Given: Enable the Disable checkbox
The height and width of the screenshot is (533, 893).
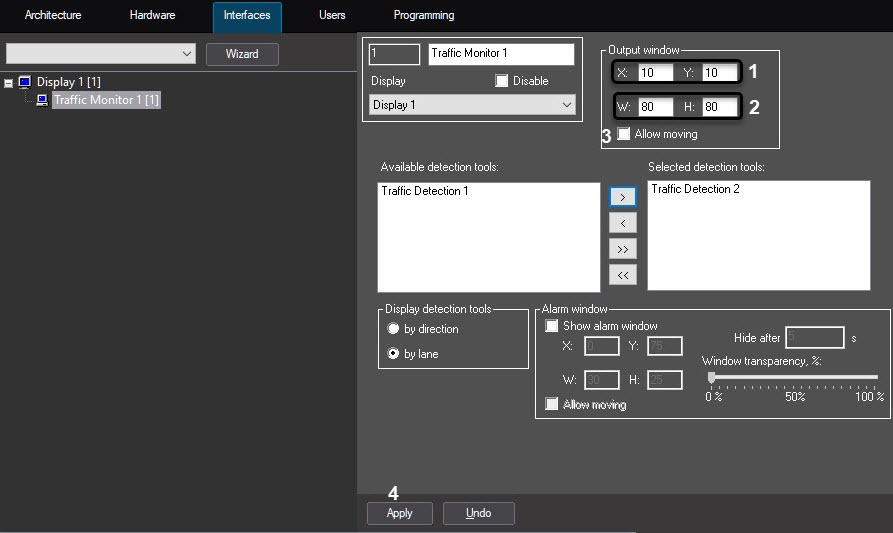Looking at the screenshot, I should point(502,81).
